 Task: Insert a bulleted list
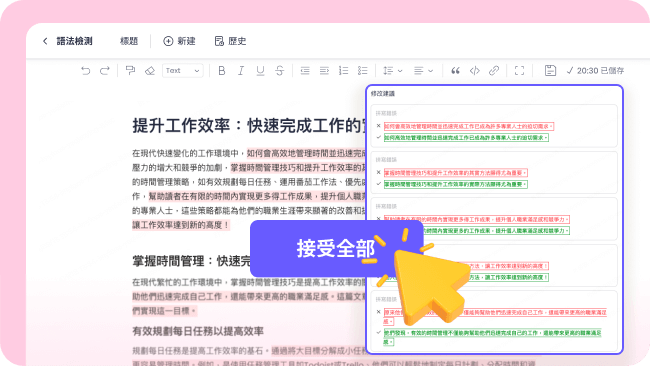coord(363,70)
